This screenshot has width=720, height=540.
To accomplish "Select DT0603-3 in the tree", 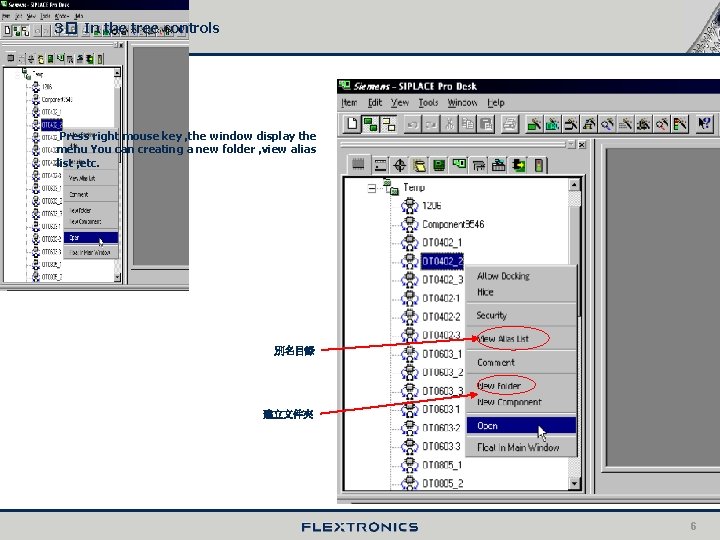I will coord(441,447).
